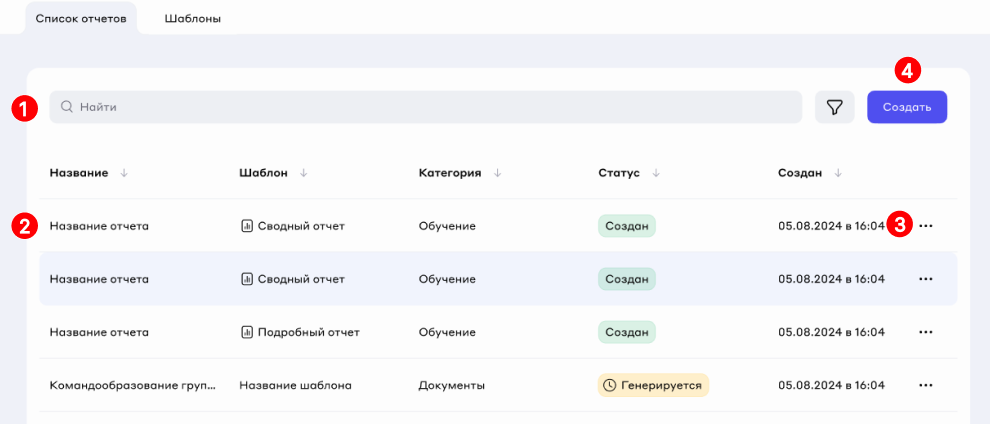
Task: Select the Список отчетов tab
Action: coord(81,19)
